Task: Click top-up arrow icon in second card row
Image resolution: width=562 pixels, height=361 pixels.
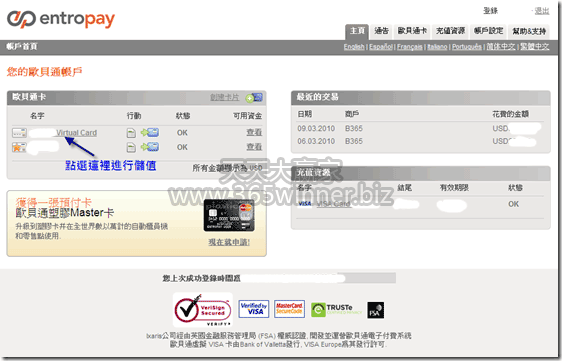Action: coord(150,147)
